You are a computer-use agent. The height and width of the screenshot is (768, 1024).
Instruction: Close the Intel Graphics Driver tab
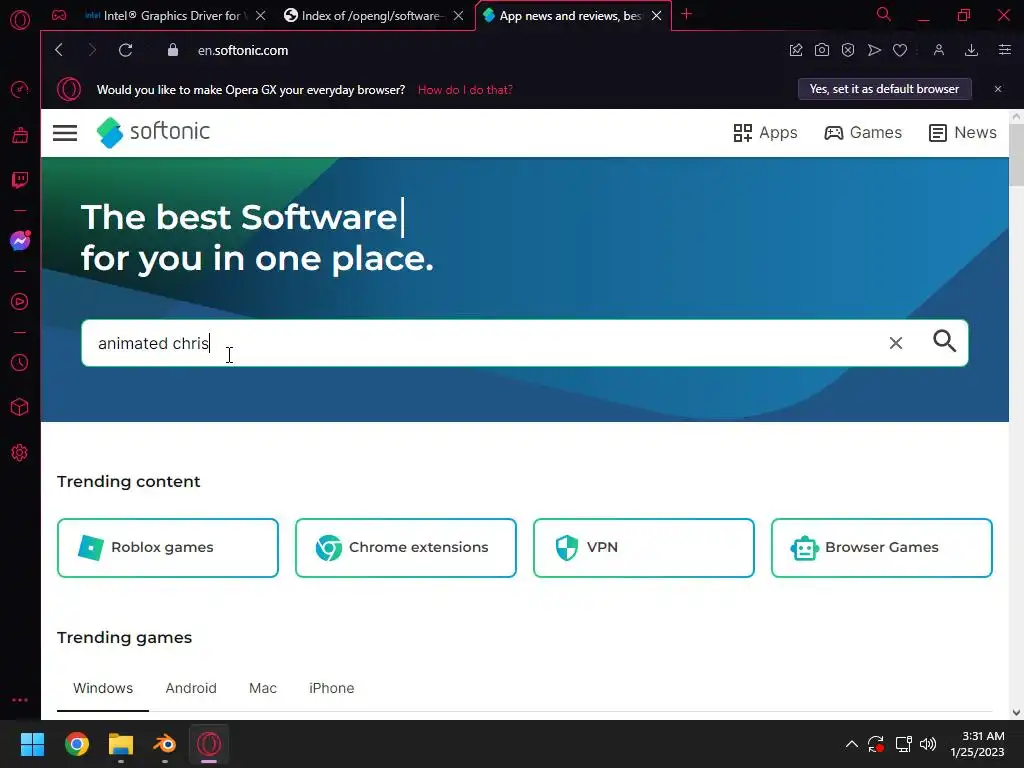click(261, 16)
